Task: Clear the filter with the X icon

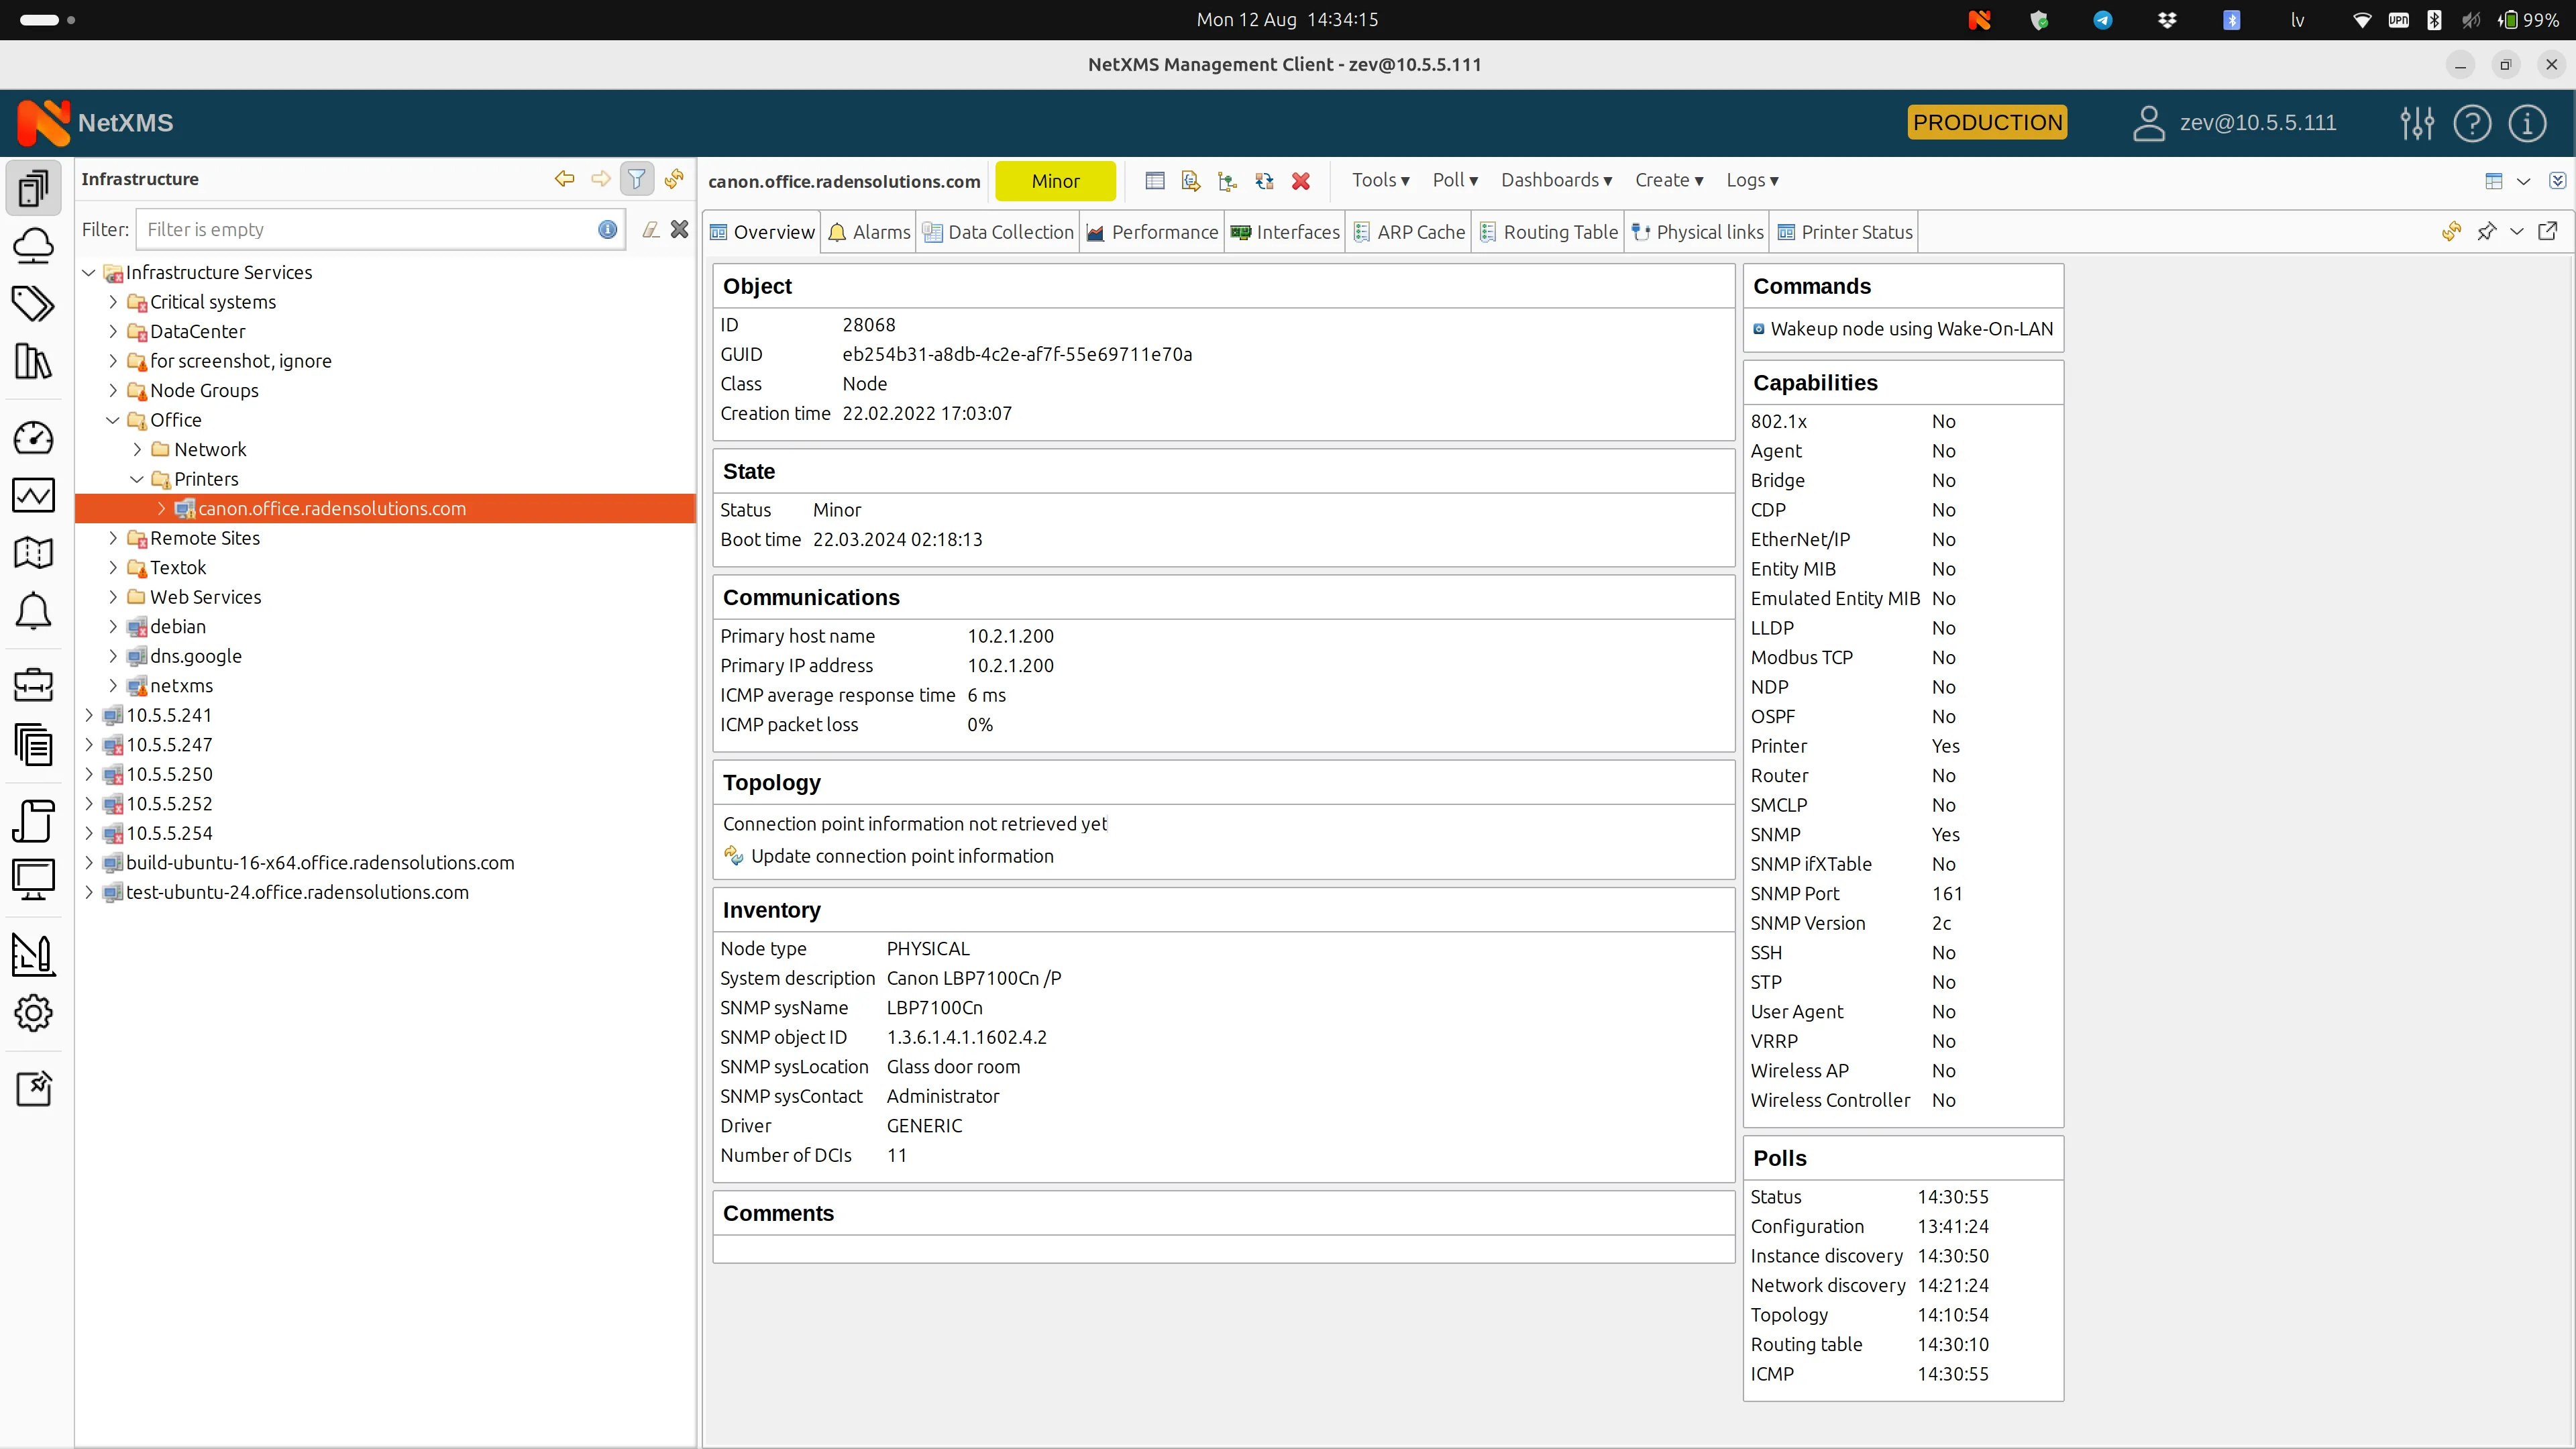Action: 679,229
